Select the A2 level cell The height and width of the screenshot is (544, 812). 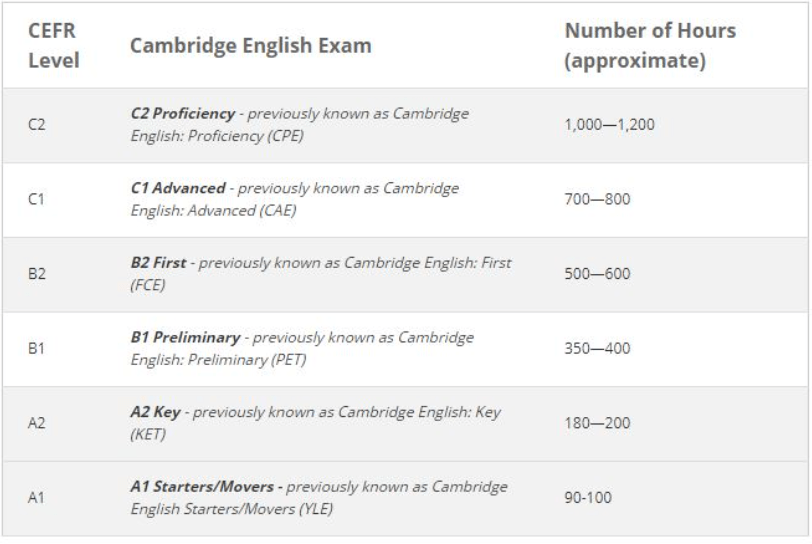coord(36,423)
